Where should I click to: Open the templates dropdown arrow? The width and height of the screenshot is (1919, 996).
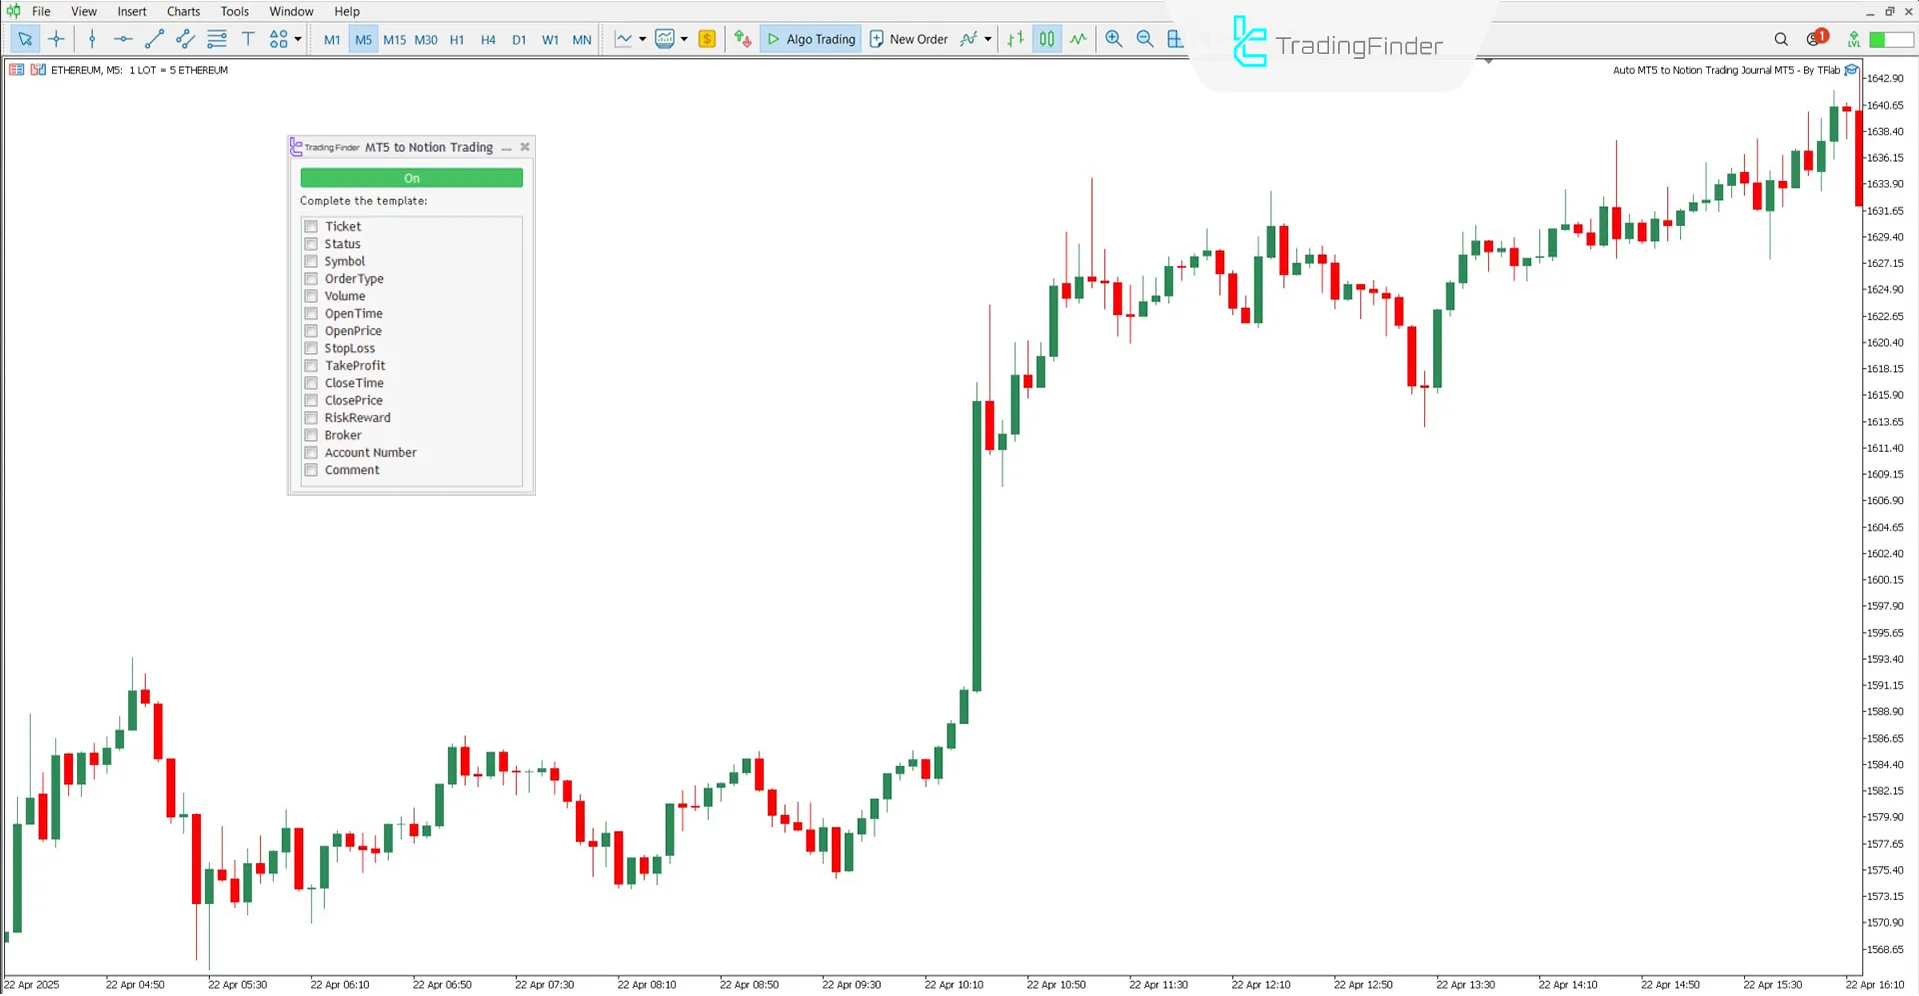tap(684, 39)
